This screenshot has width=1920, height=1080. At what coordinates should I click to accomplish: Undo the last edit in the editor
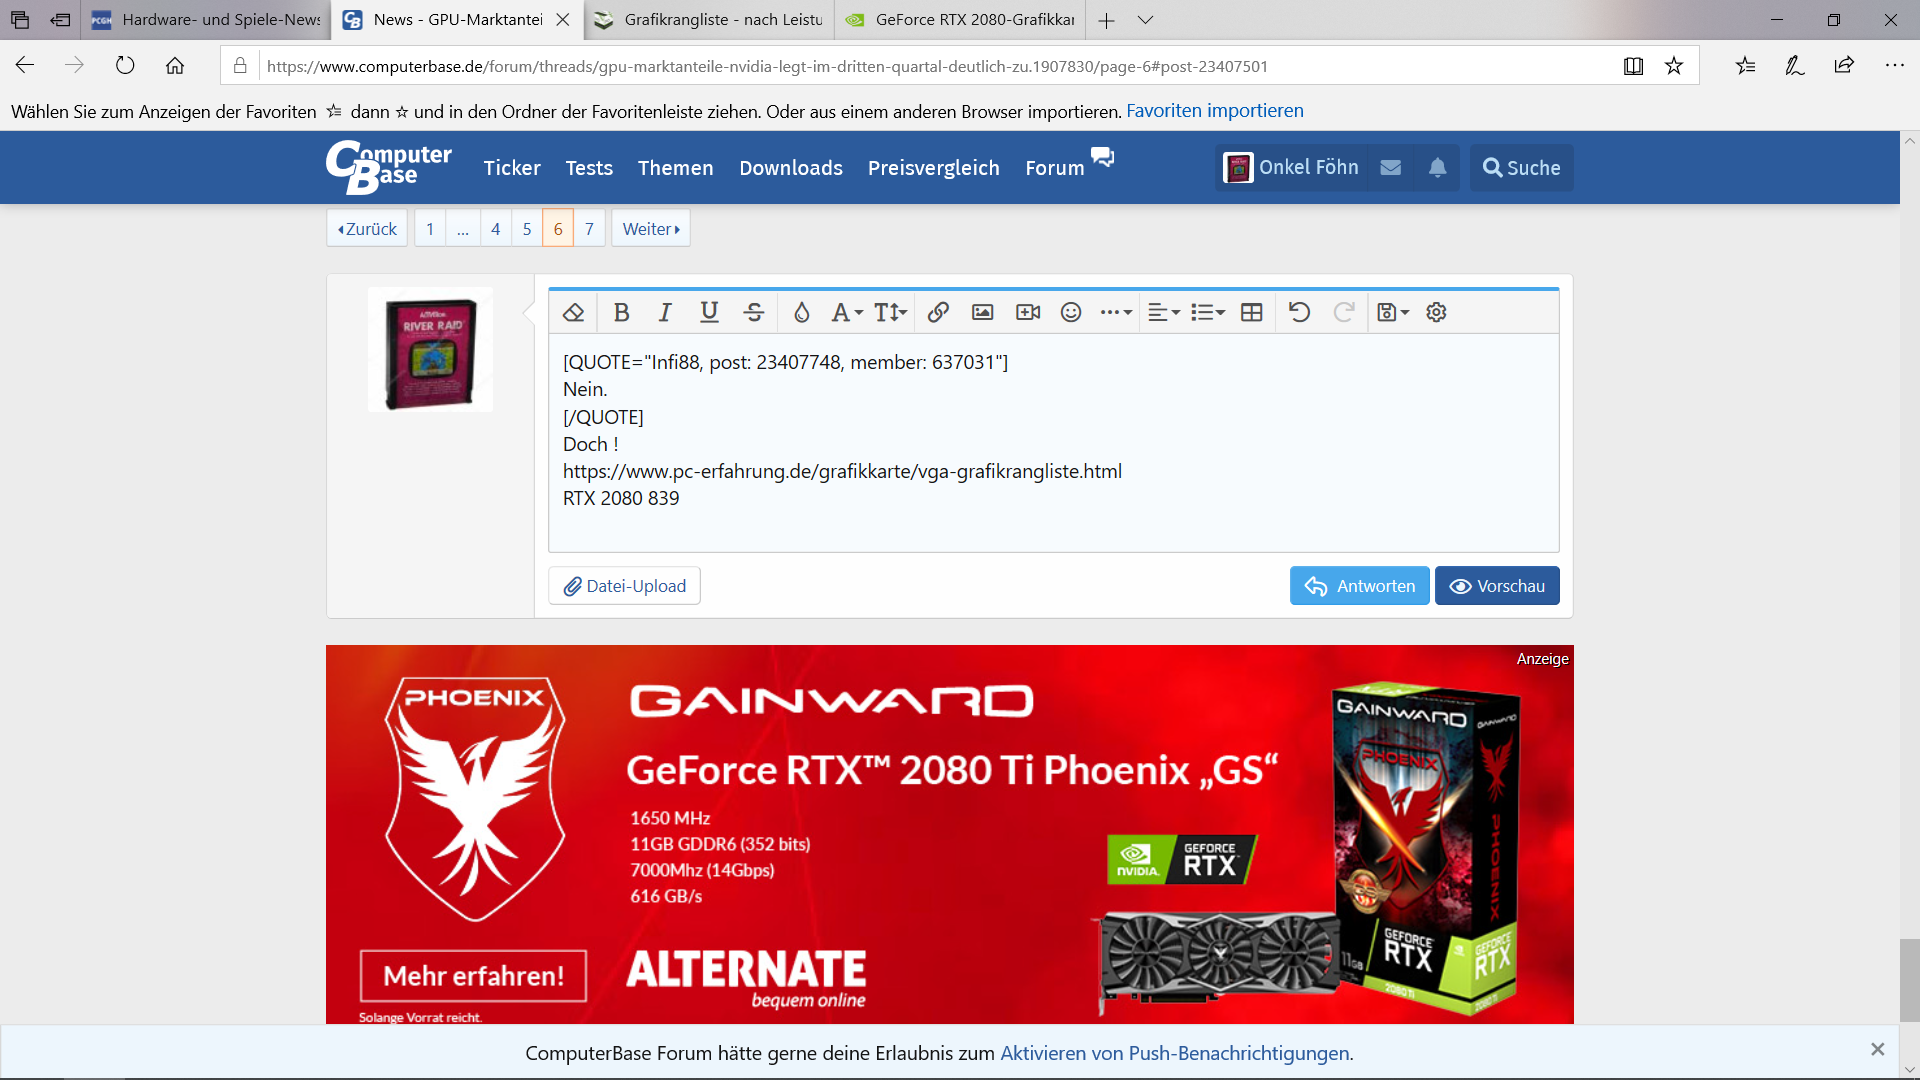[x=1299, y=313]
